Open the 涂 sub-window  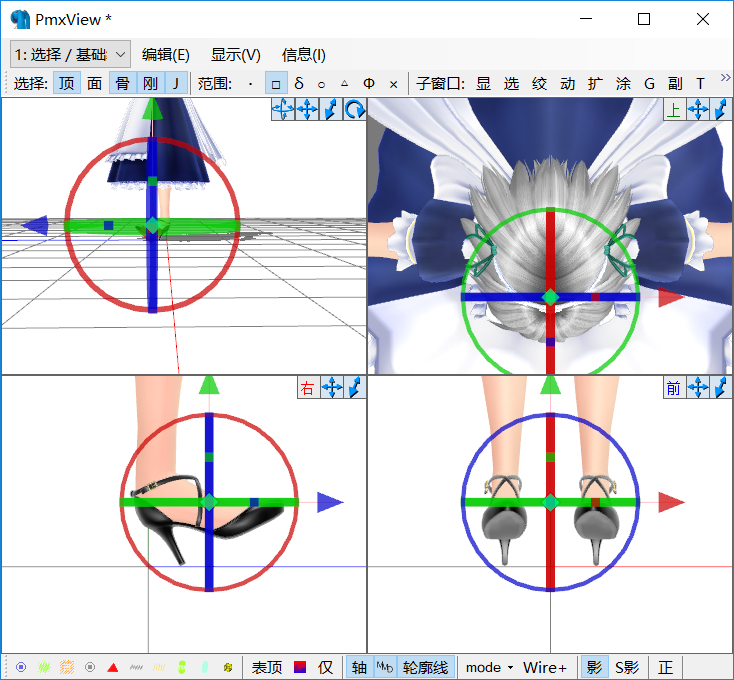point(623,84)
